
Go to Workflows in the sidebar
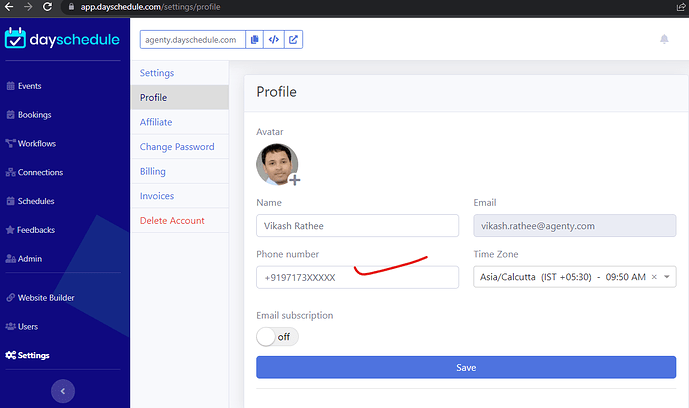pos(31,144)
